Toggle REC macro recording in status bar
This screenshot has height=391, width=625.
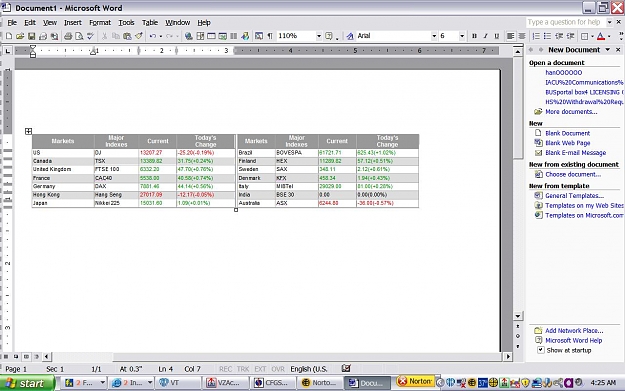225,369
